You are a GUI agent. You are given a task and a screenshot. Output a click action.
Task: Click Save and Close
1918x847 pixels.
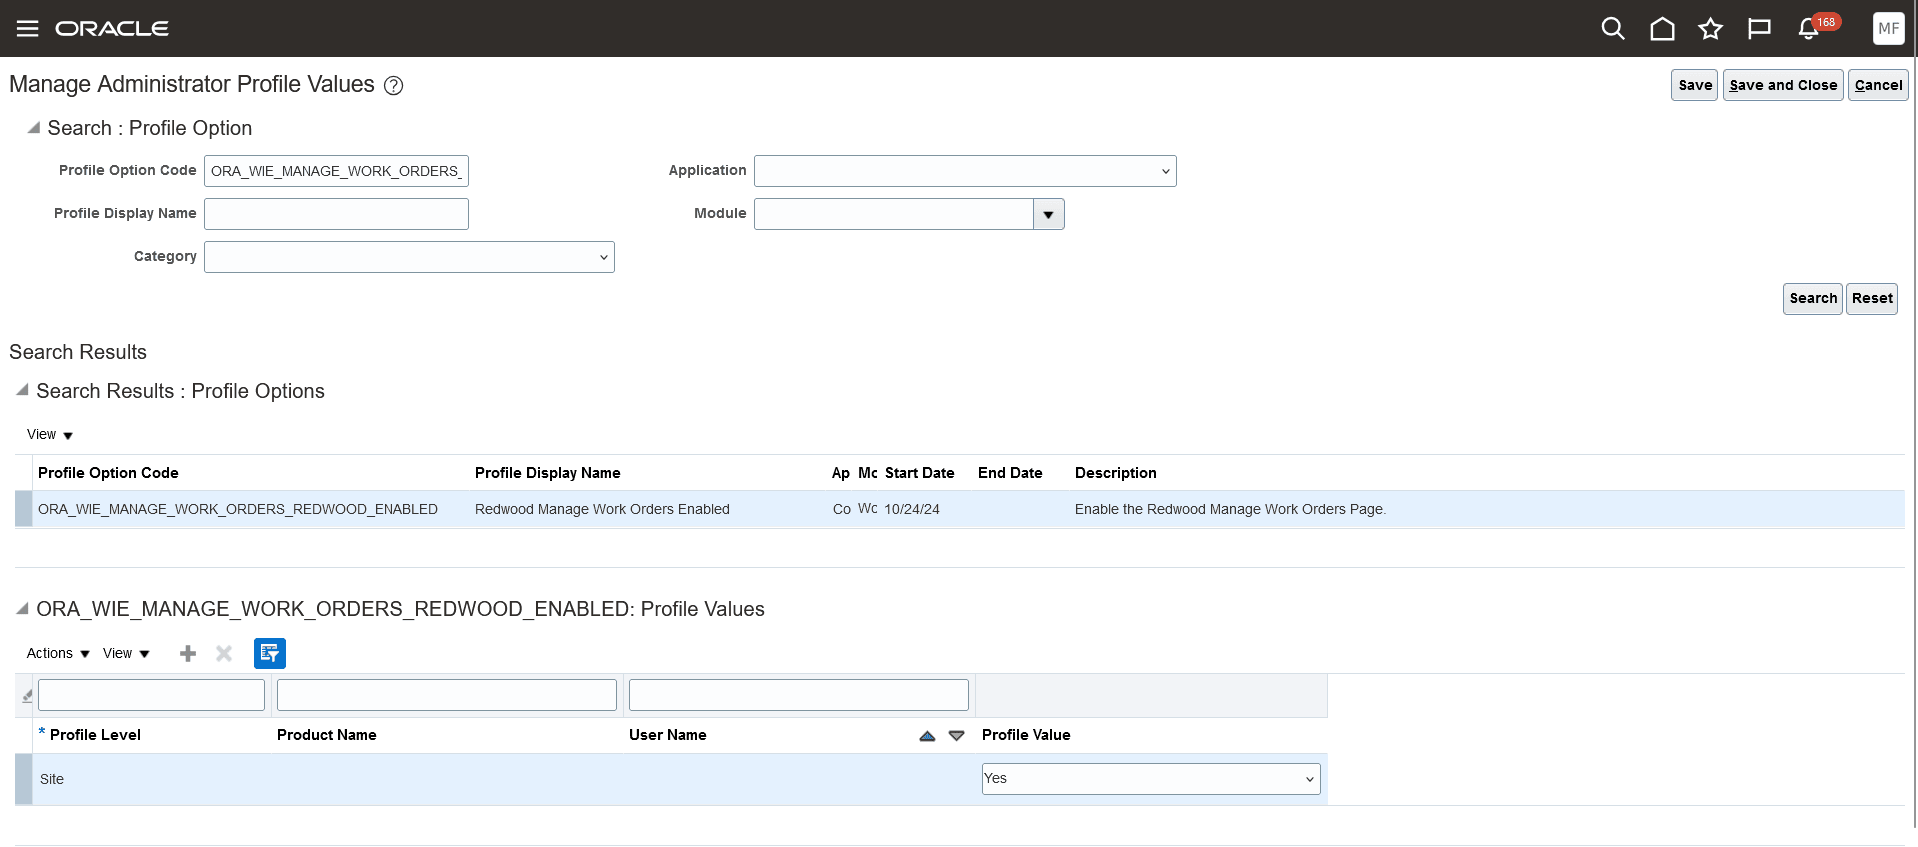pyautogui.click(x=1783, y=85)
